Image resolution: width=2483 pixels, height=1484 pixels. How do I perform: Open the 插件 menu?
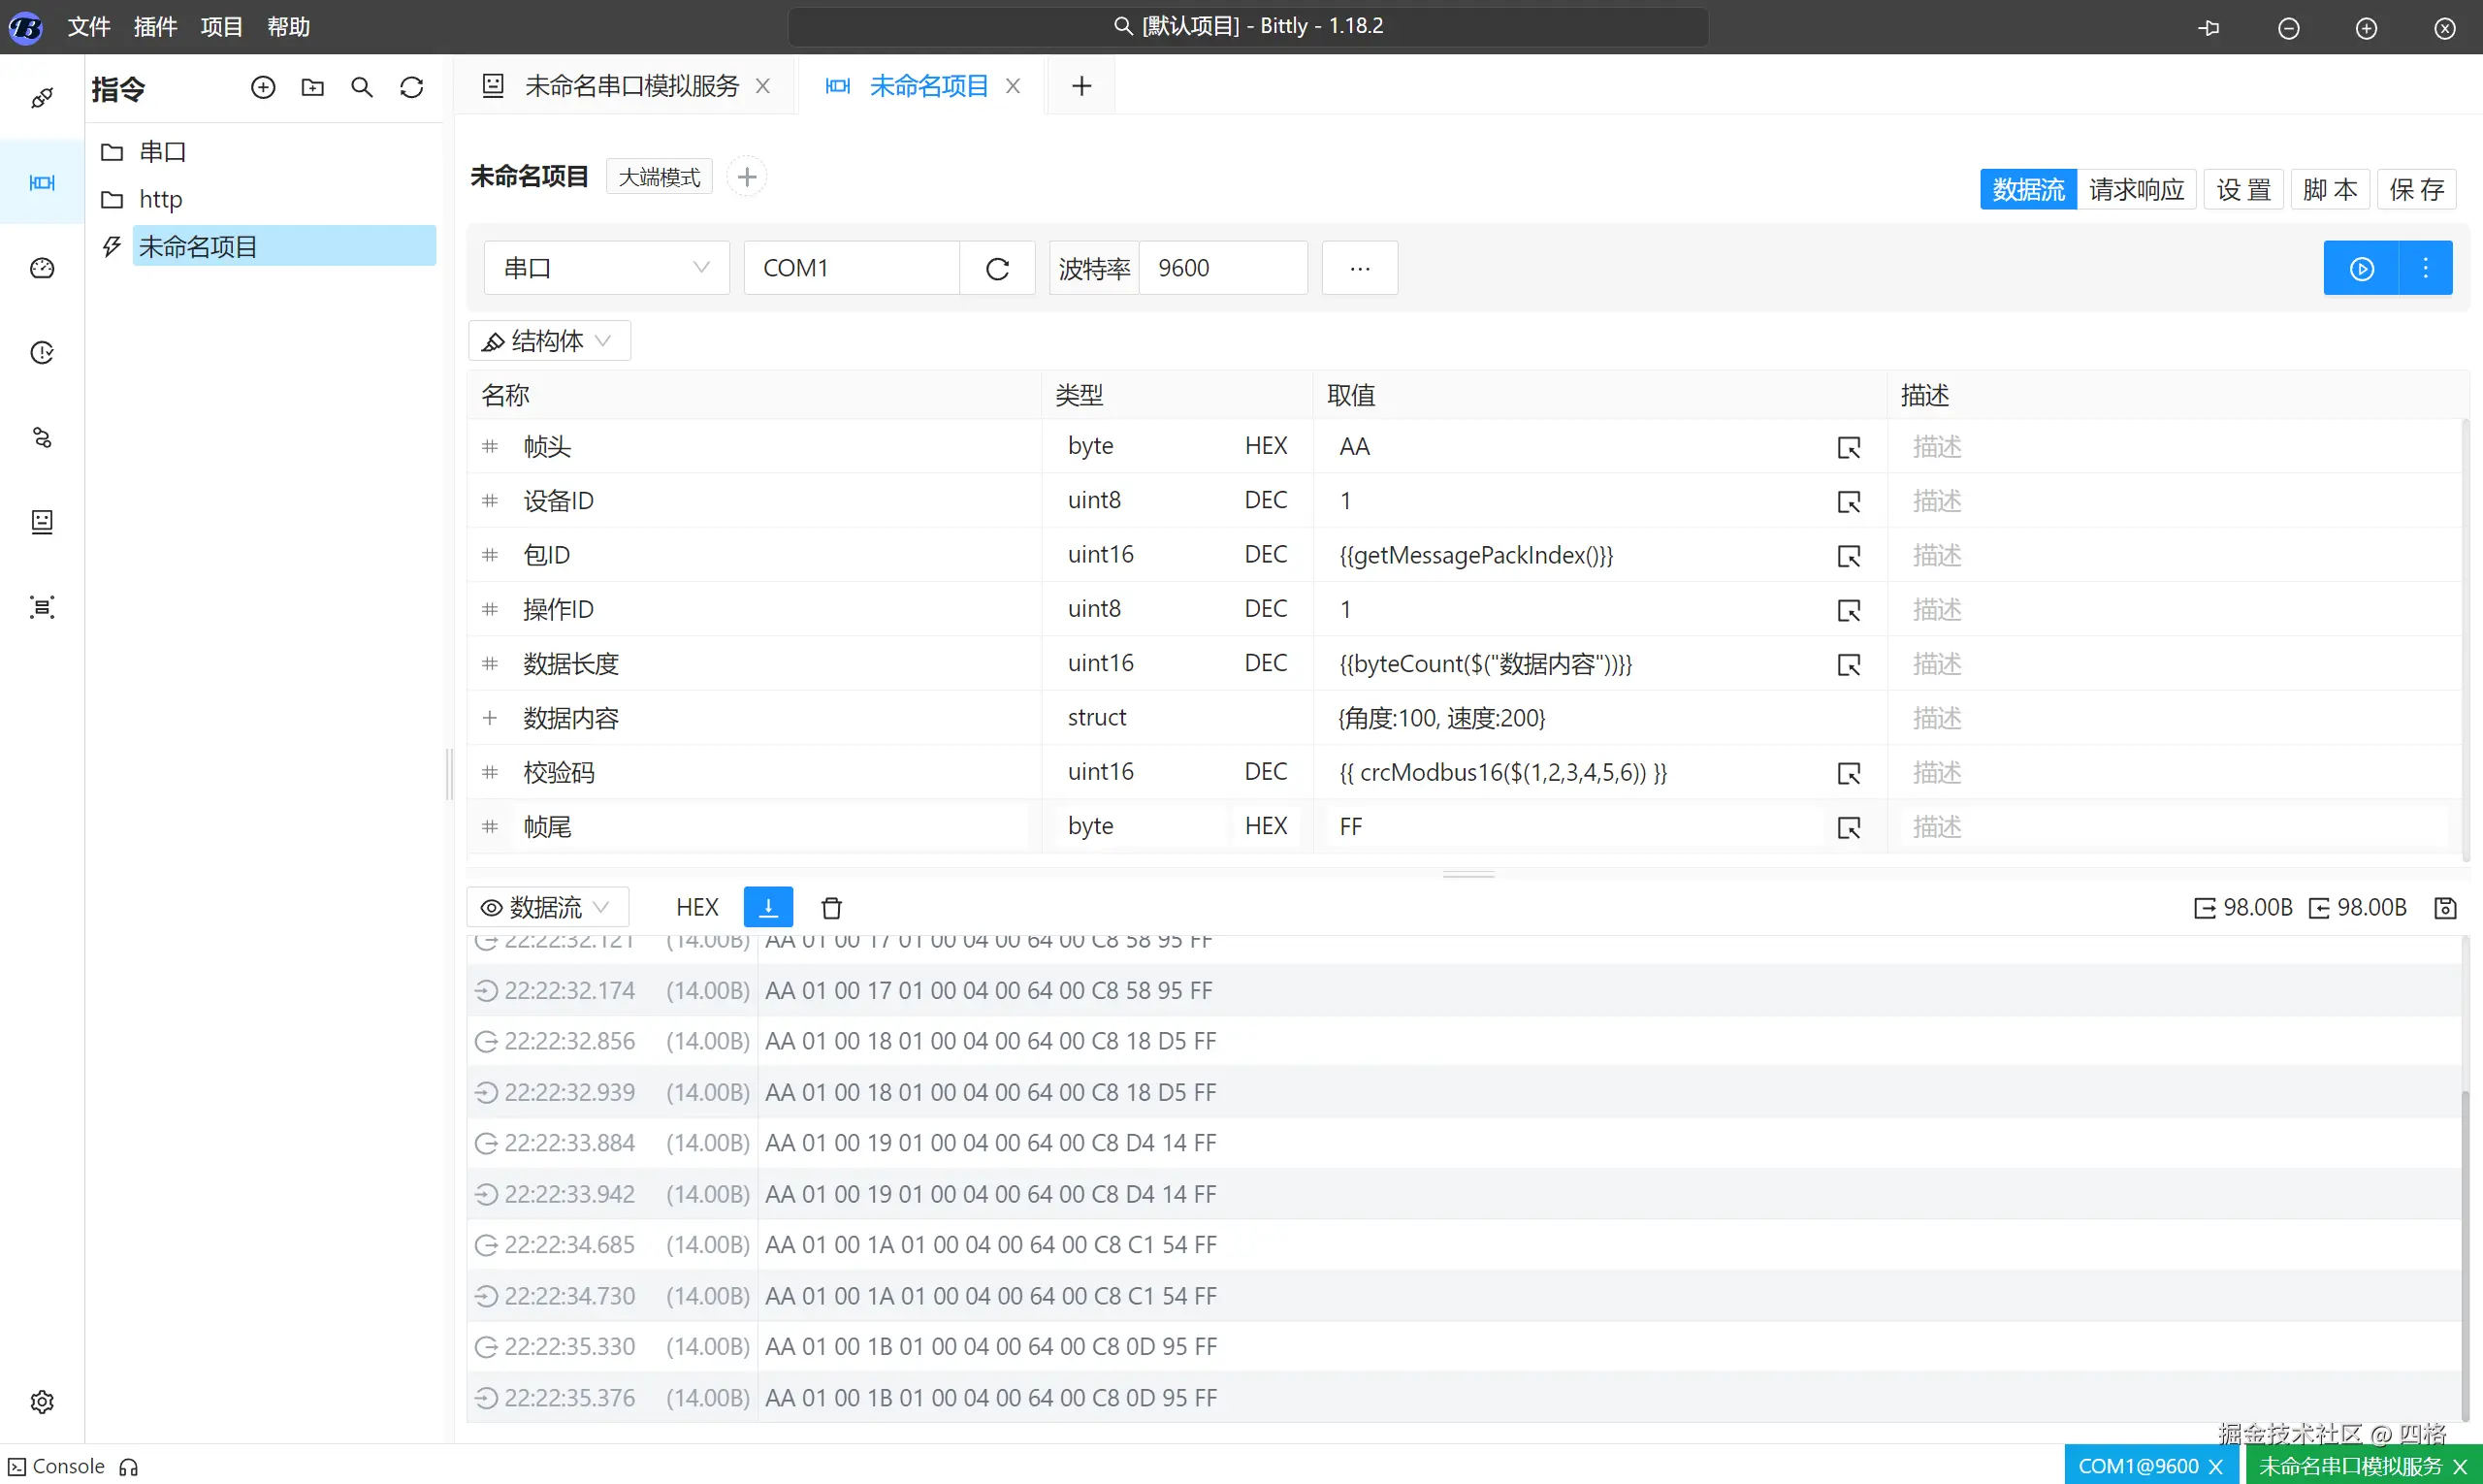point(155,27)
